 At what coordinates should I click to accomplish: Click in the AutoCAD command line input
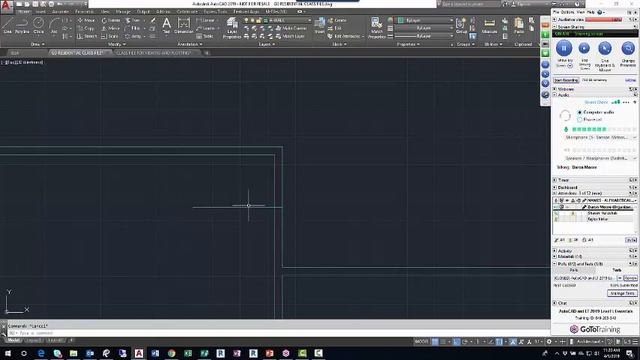[278, 333]
